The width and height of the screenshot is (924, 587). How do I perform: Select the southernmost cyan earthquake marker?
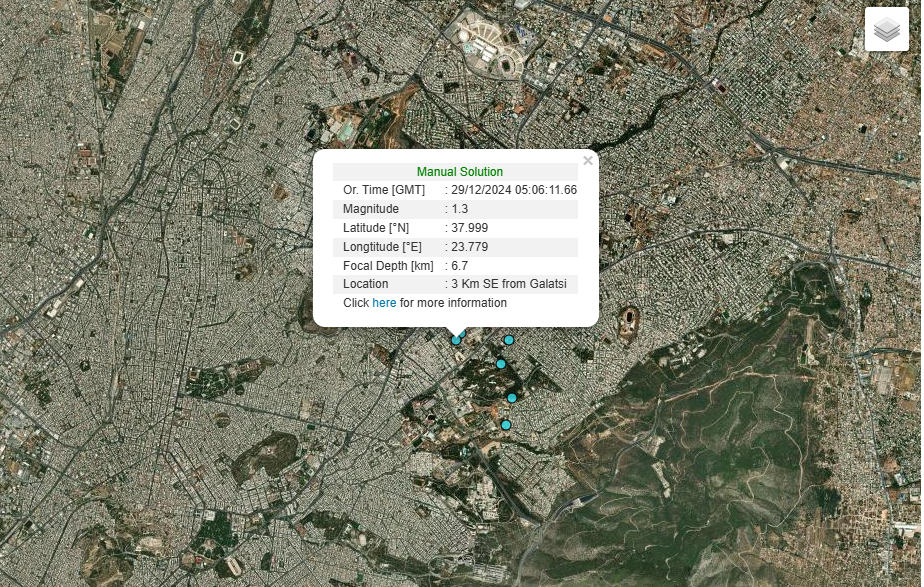click(505, 425)
